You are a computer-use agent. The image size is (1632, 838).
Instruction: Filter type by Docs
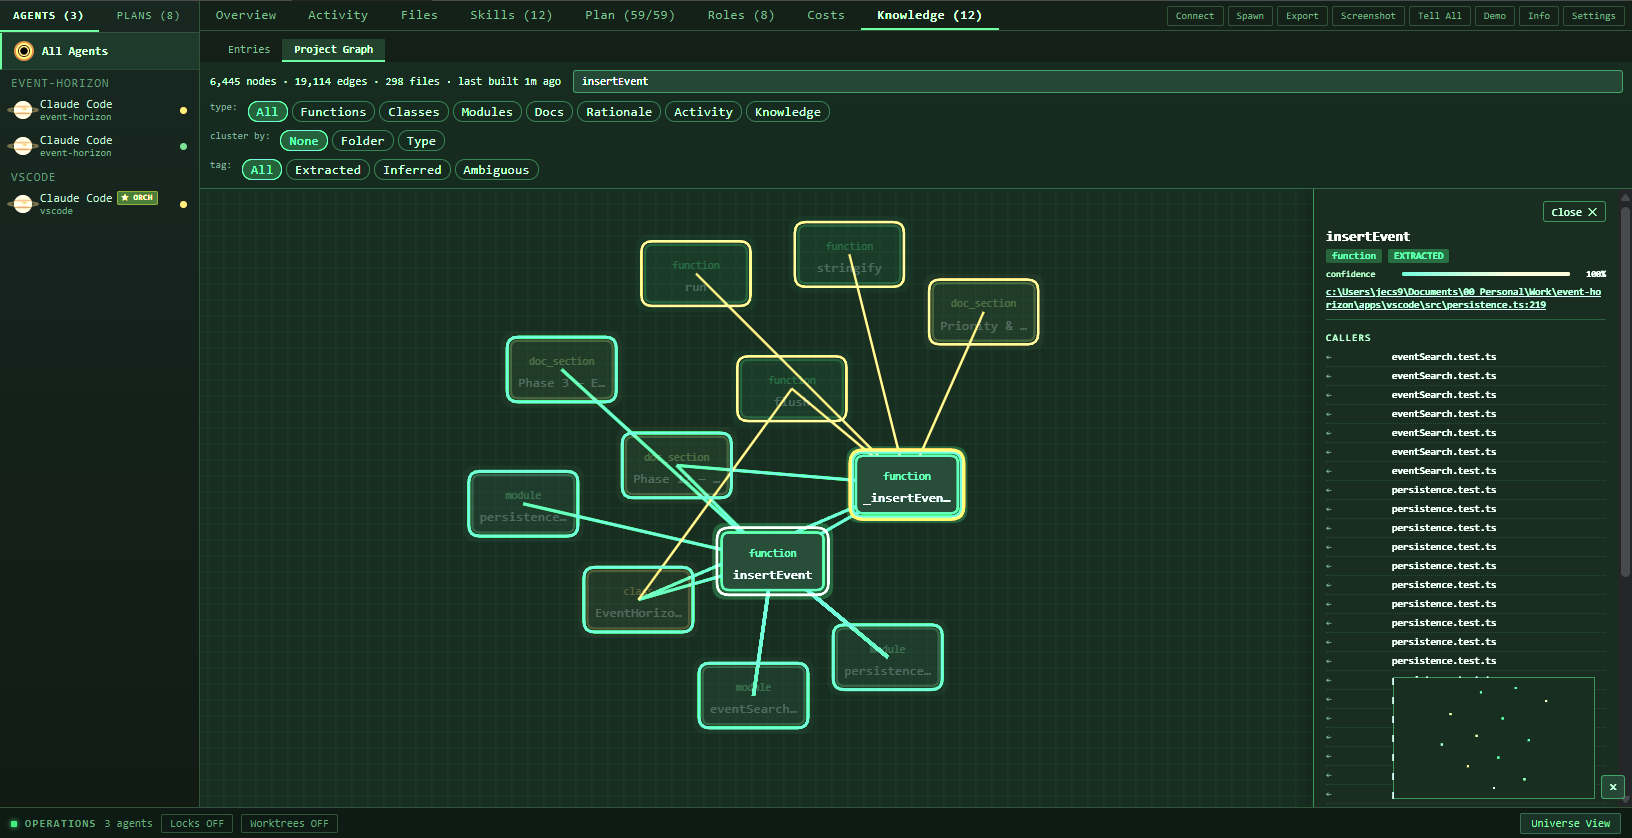point(549,112)
